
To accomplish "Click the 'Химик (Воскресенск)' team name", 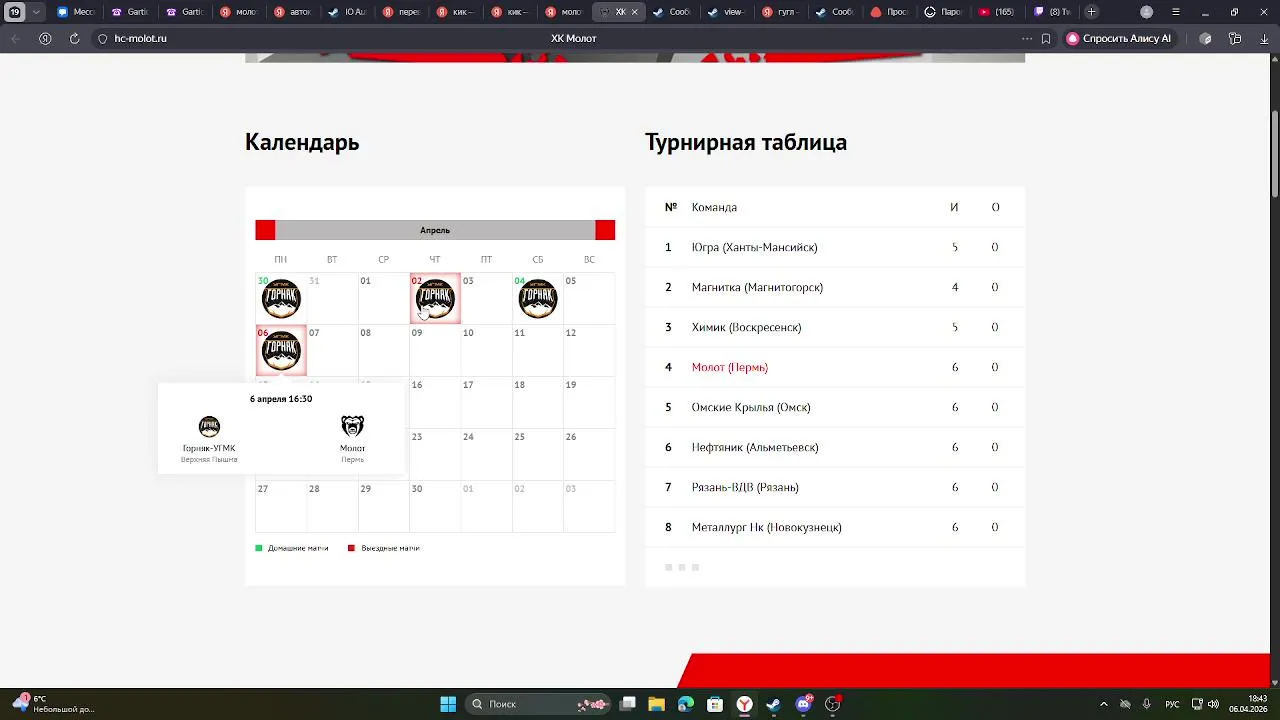I will click(x=746, y=327).
